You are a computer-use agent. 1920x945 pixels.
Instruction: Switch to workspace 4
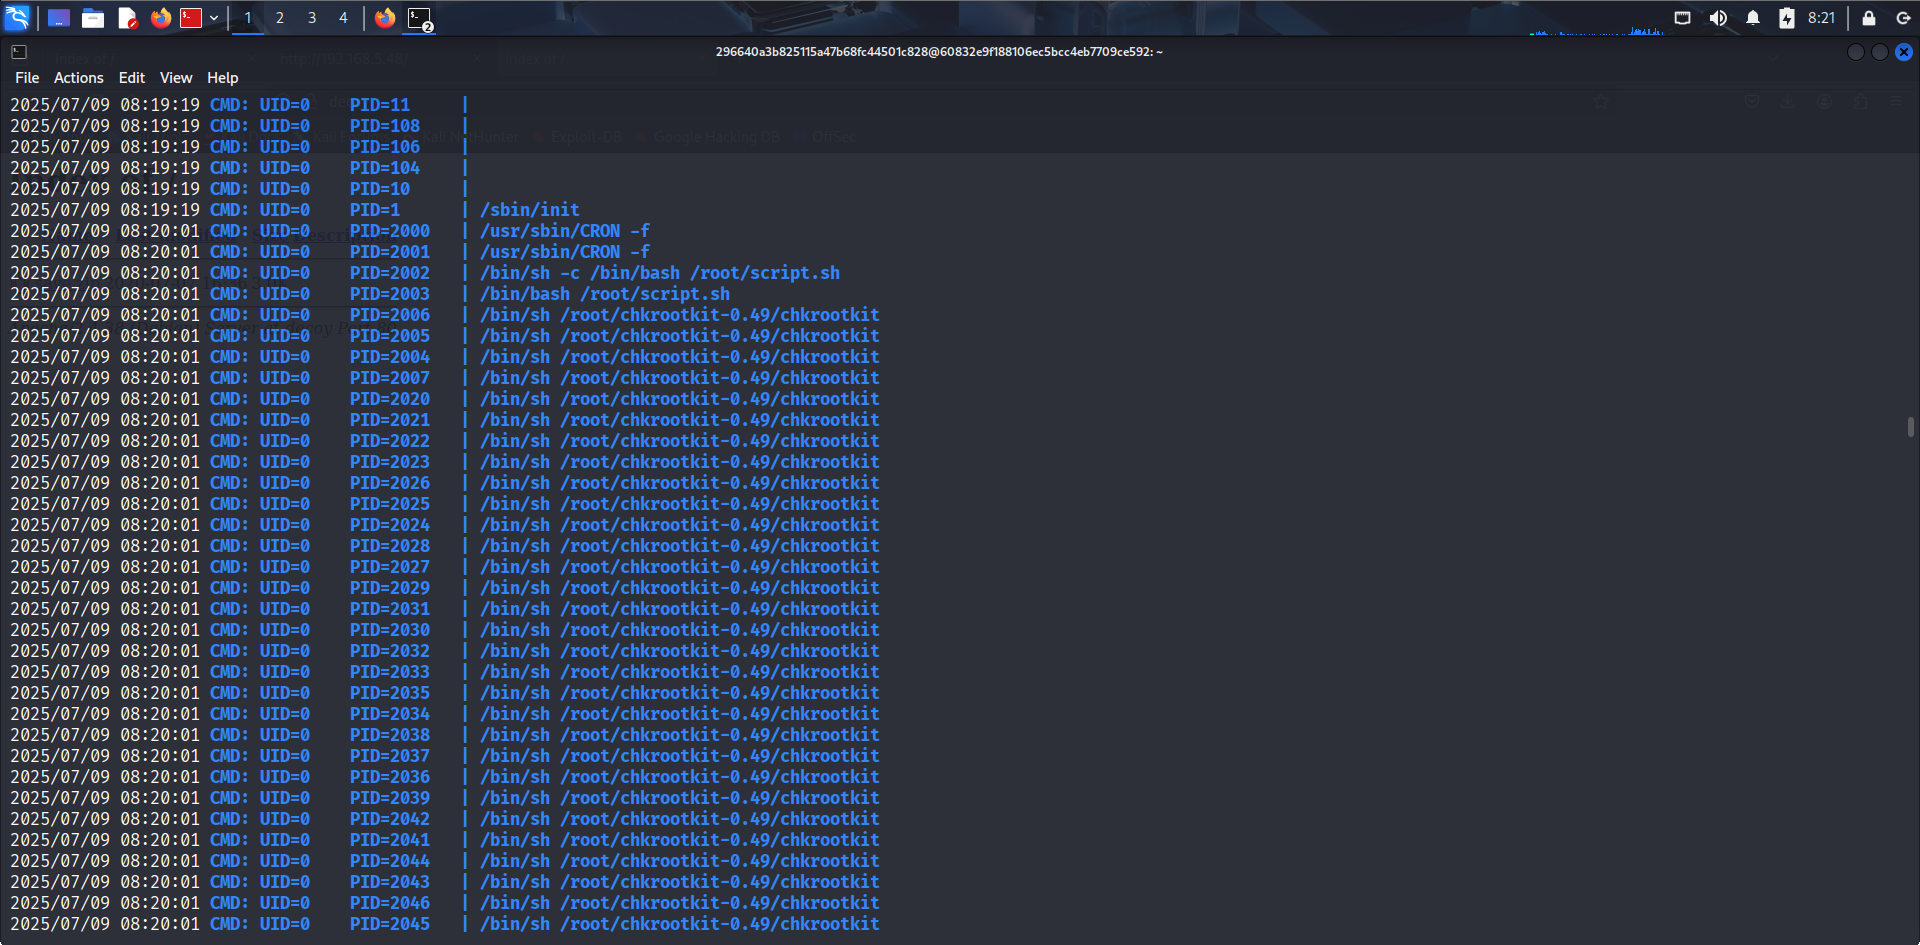pos(343,18)
